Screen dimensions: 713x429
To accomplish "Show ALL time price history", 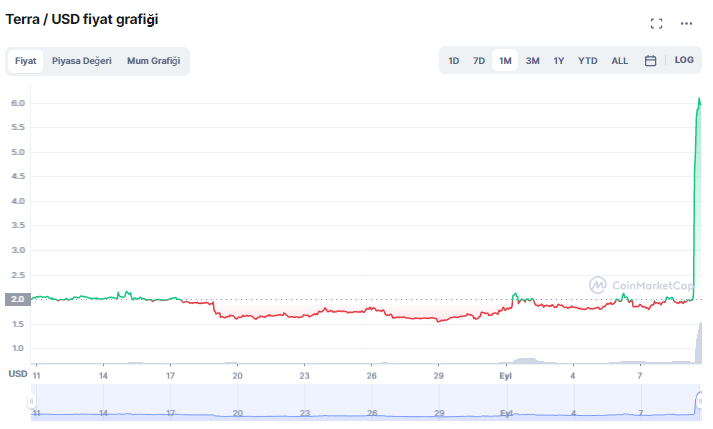I will [x=620, y=61].
